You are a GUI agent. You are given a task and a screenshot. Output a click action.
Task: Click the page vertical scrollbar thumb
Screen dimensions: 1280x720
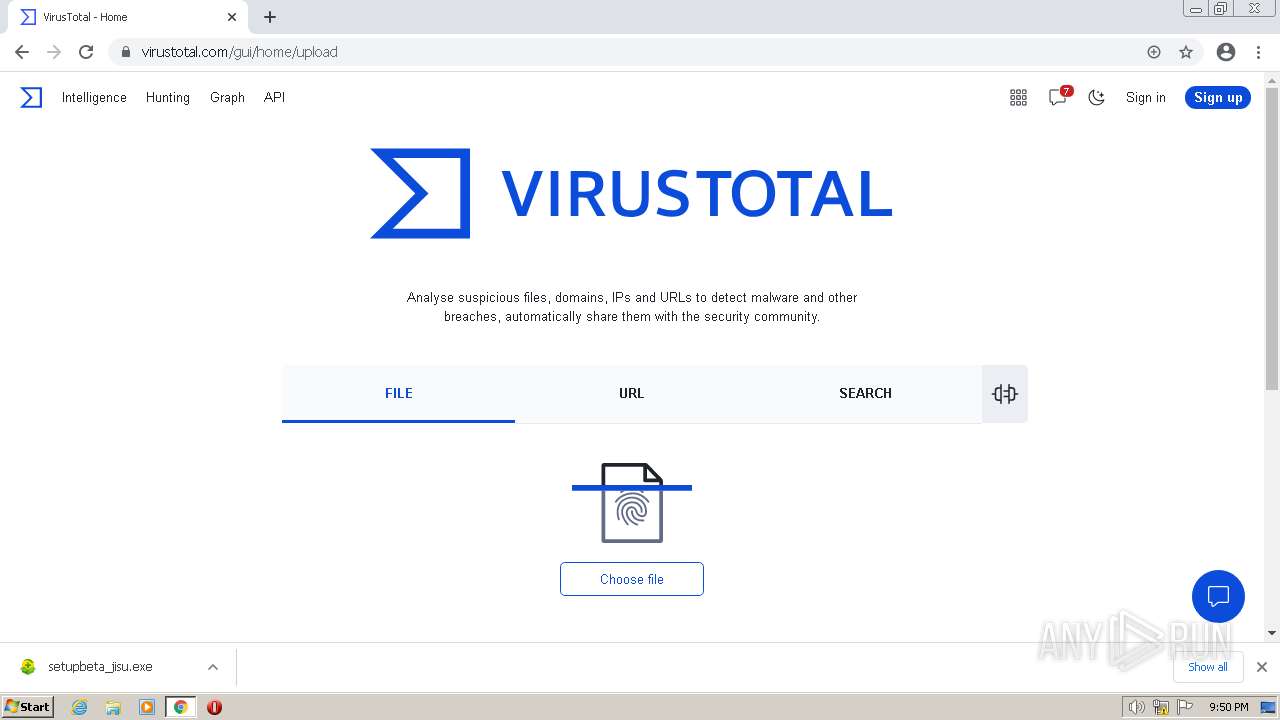tap(1272, 238)
